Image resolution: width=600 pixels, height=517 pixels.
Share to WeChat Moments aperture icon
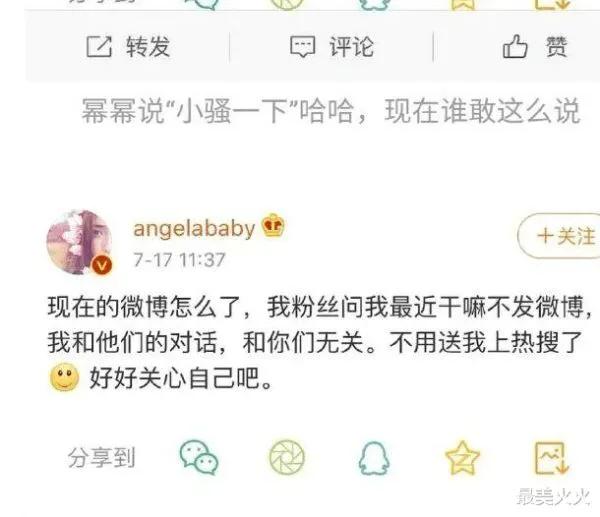[x=287, y=457]
